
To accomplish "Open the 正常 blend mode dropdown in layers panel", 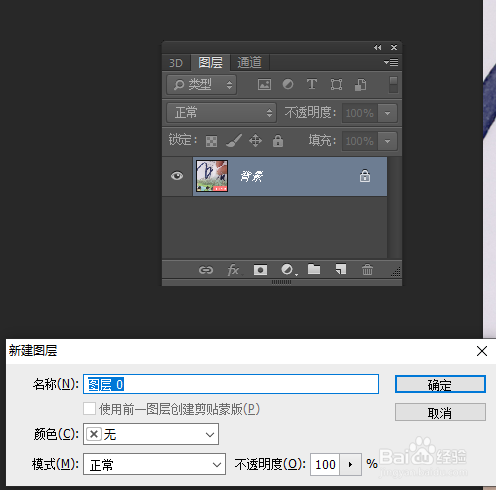I will [x=222, y=113].
